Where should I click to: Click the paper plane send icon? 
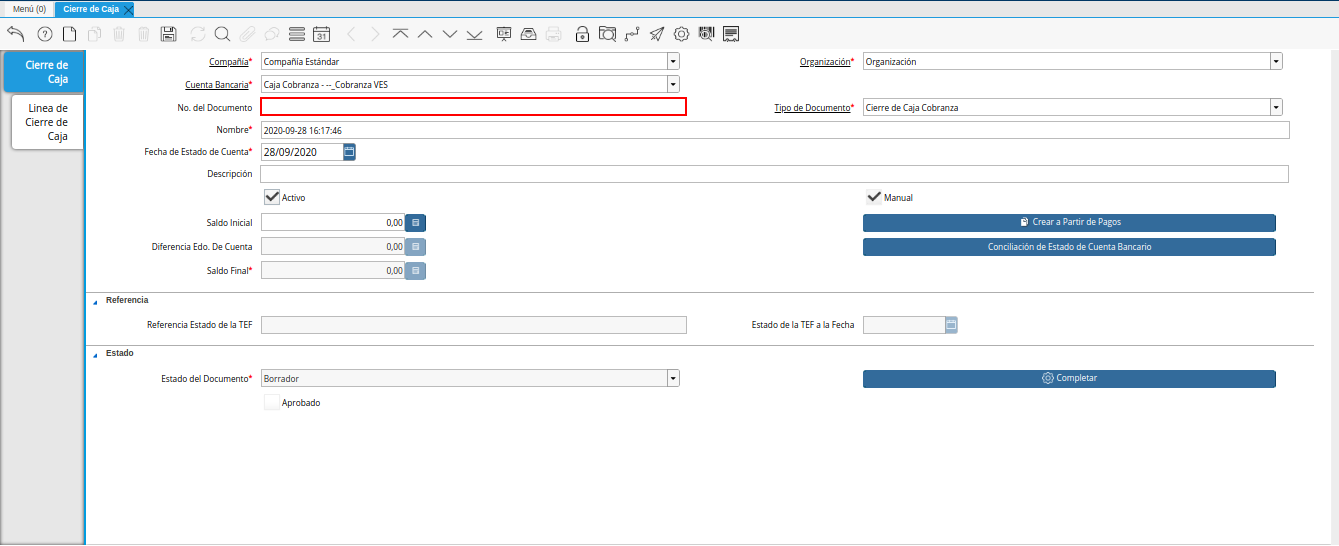656,34
